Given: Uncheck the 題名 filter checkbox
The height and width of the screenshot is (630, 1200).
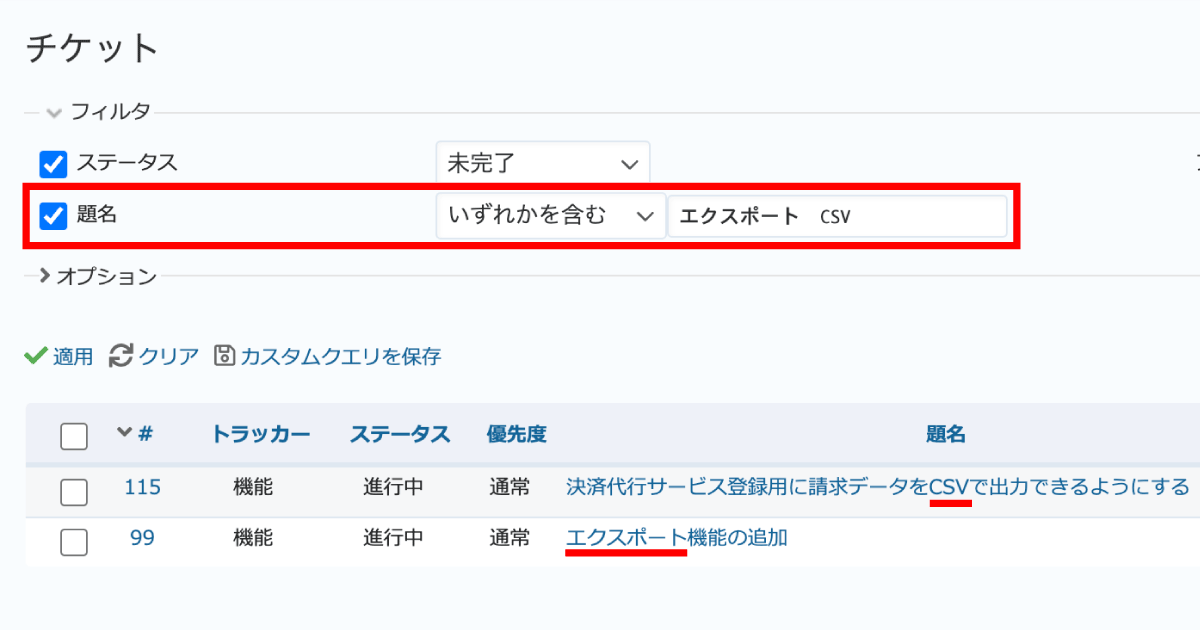Looking at the screenshot, I should point(53,215).
